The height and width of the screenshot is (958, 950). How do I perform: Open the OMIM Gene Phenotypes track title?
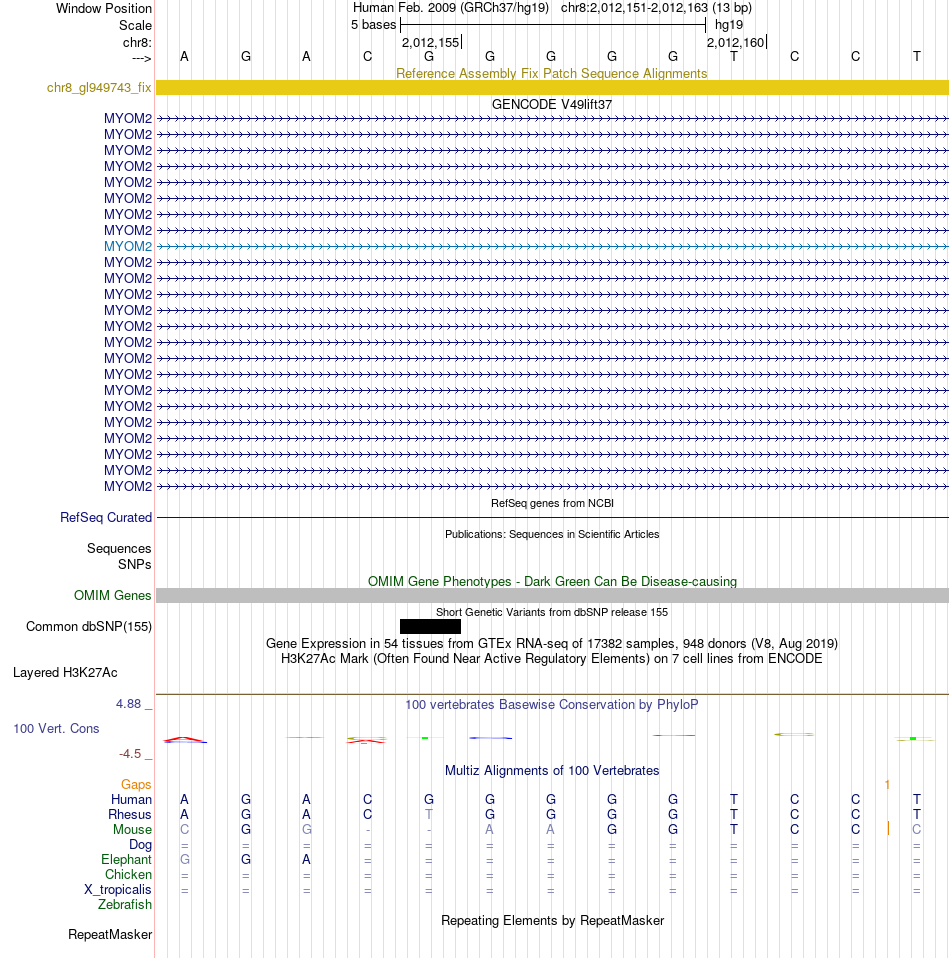[552, 582]
